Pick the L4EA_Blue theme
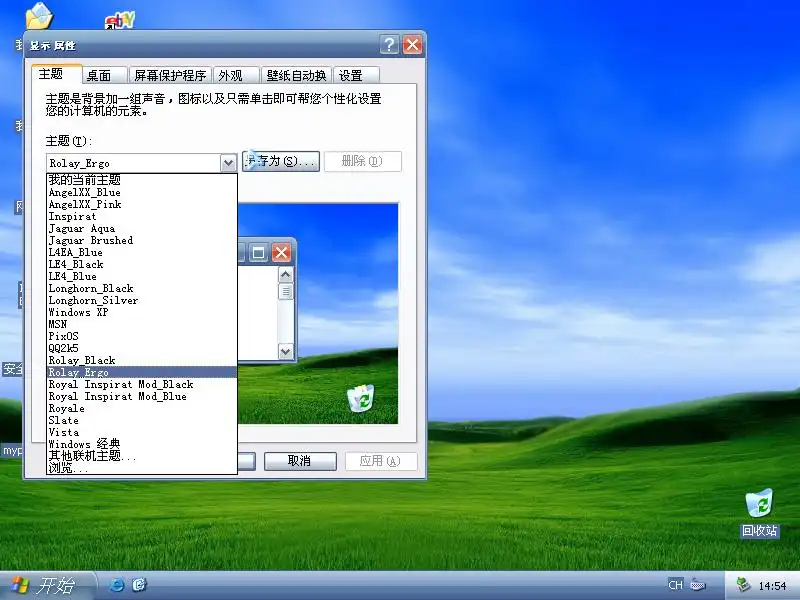 [x=142, y=253]
